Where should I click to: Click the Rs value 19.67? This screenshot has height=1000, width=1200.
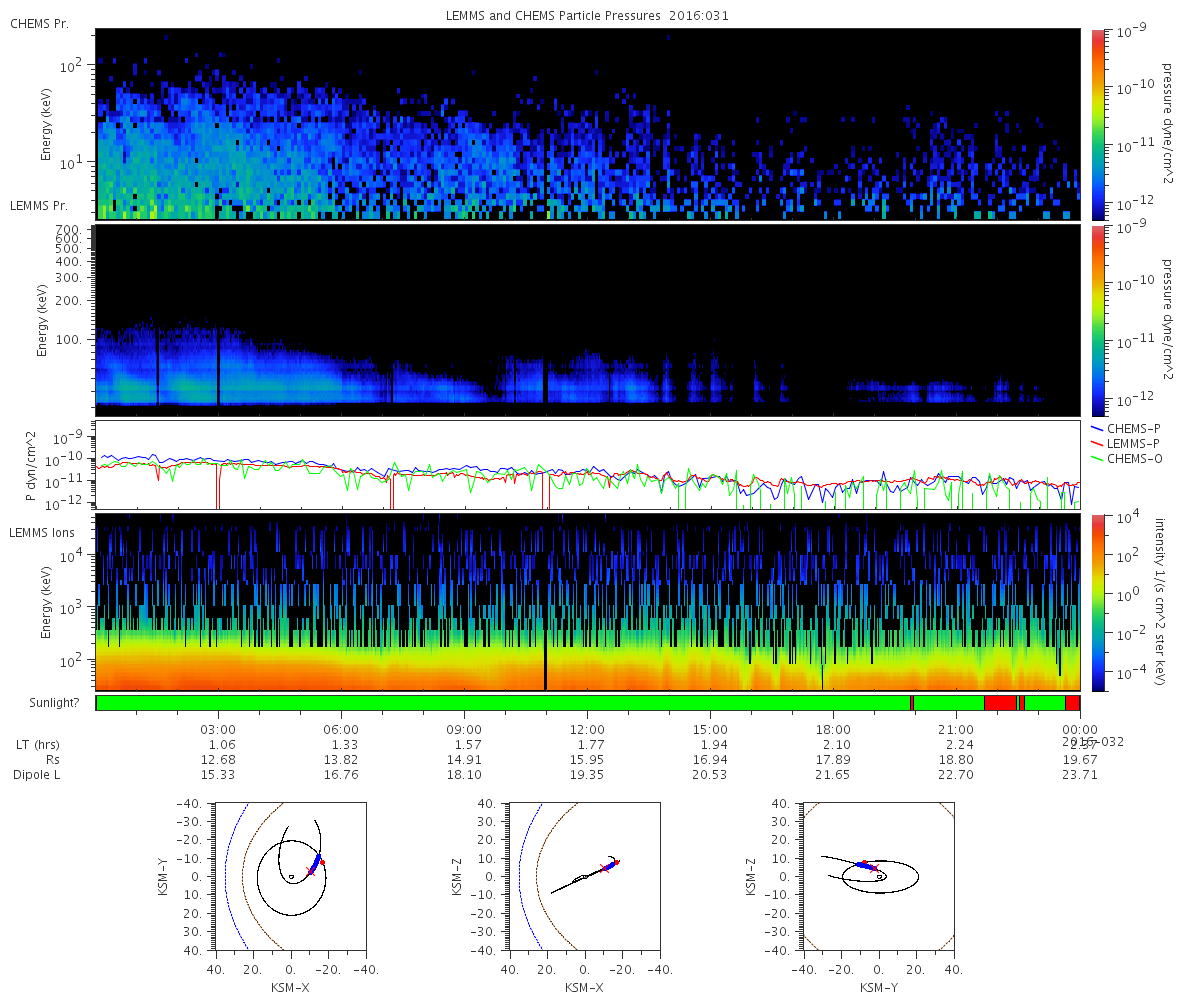[x=1079, y=760]
